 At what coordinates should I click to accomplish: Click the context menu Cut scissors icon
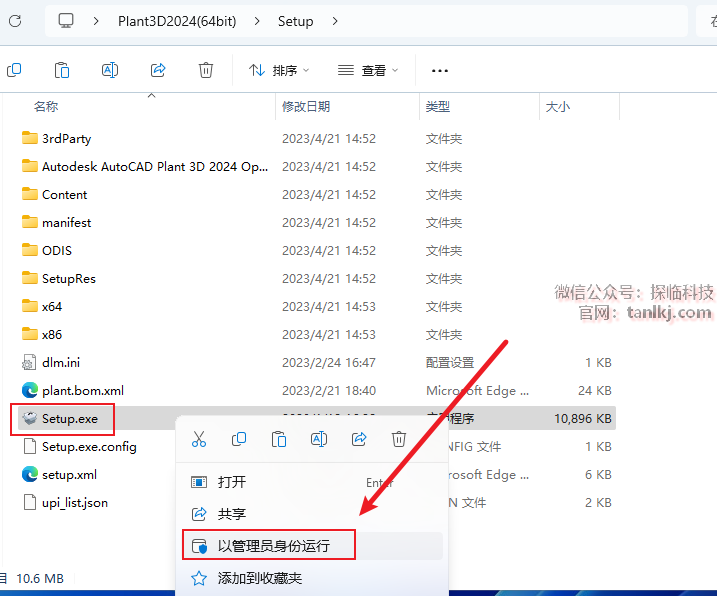pyautogui.click(x=198, y=439)
